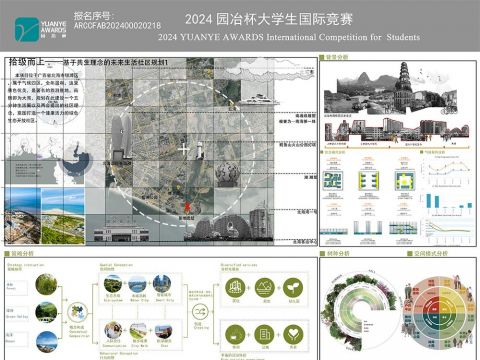Click the green office building document icon
This screenshot has height=360, width=480.
coord(265,334)
